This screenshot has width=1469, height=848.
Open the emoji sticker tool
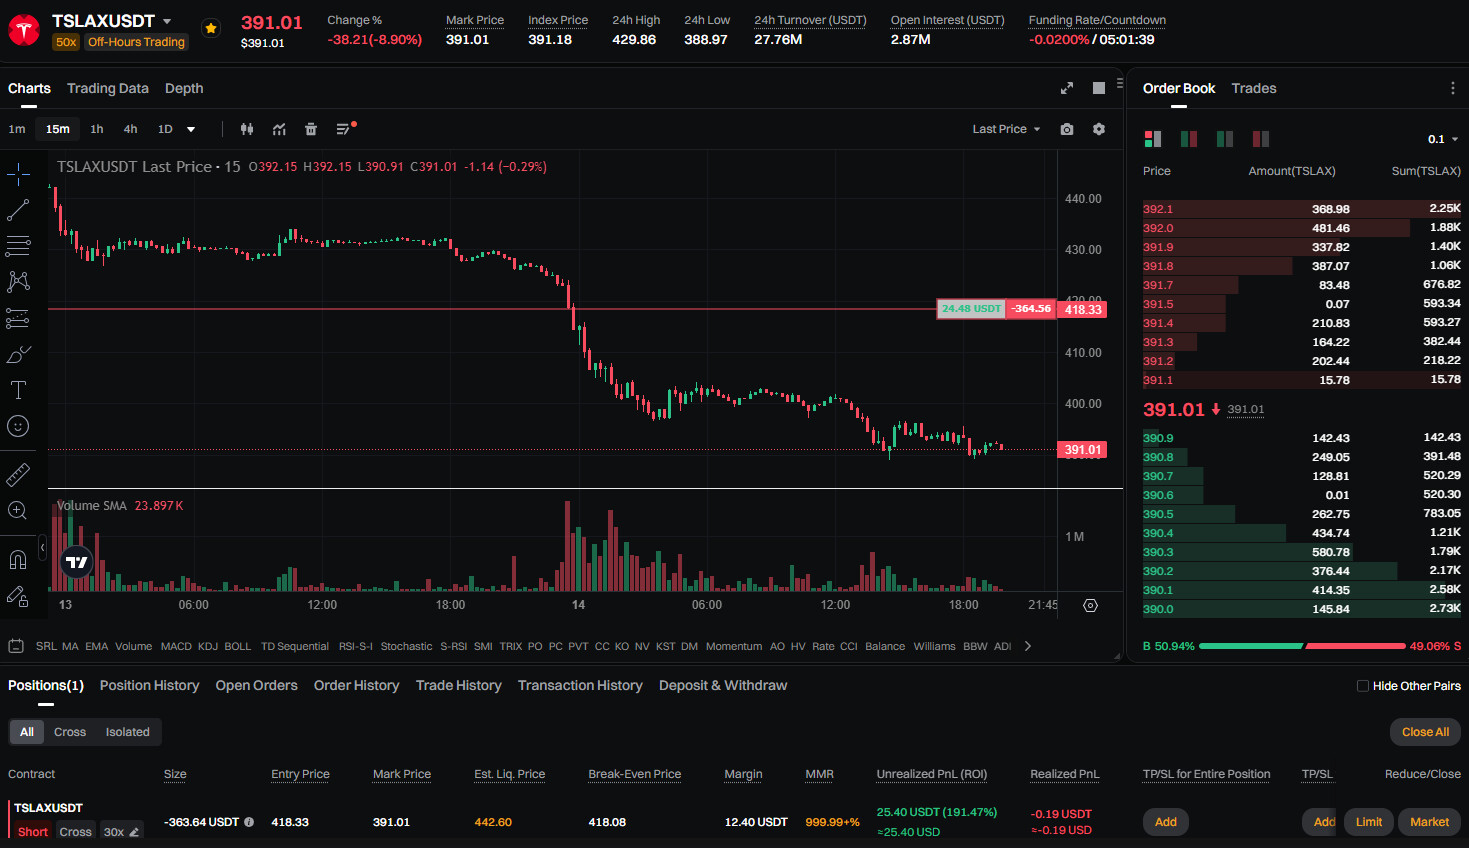tap(18, 426)
